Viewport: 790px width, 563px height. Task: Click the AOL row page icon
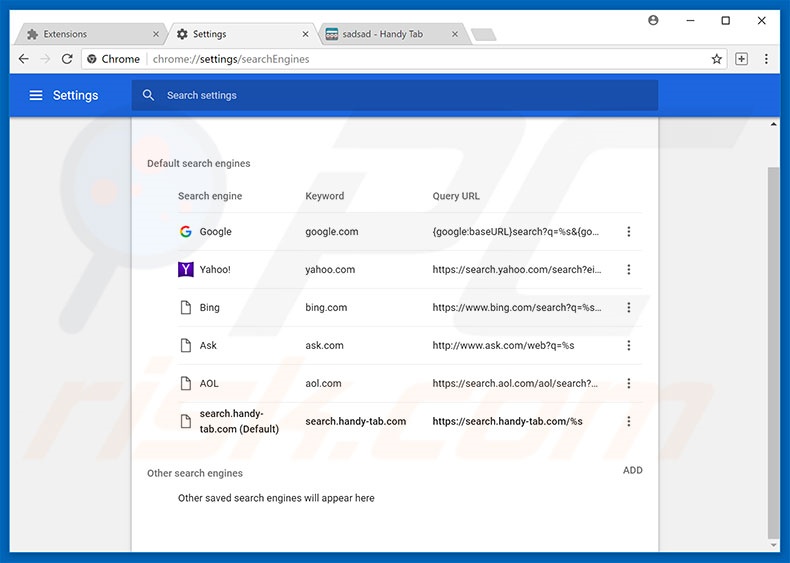185,383
